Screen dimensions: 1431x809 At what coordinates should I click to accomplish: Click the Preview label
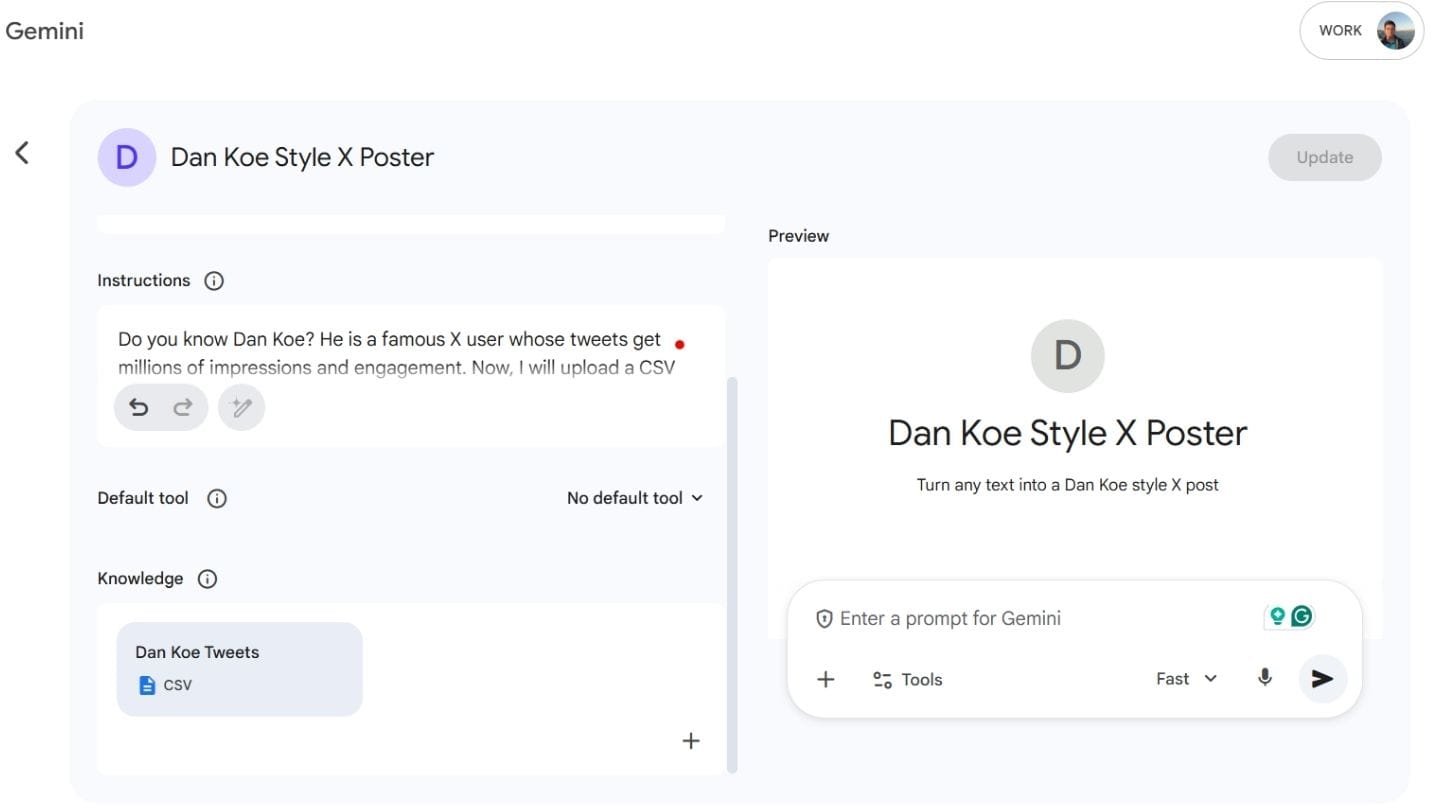tap(798, 236)
